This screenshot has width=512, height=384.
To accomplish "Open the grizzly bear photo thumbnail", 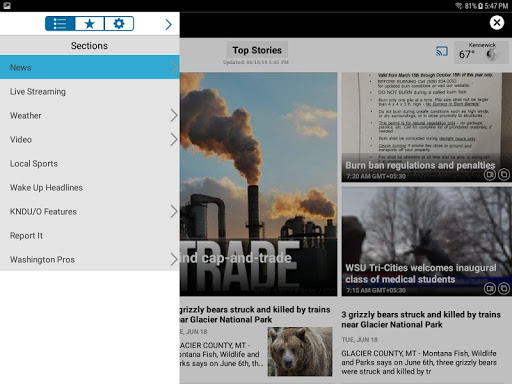I will (x=300, y=351).
